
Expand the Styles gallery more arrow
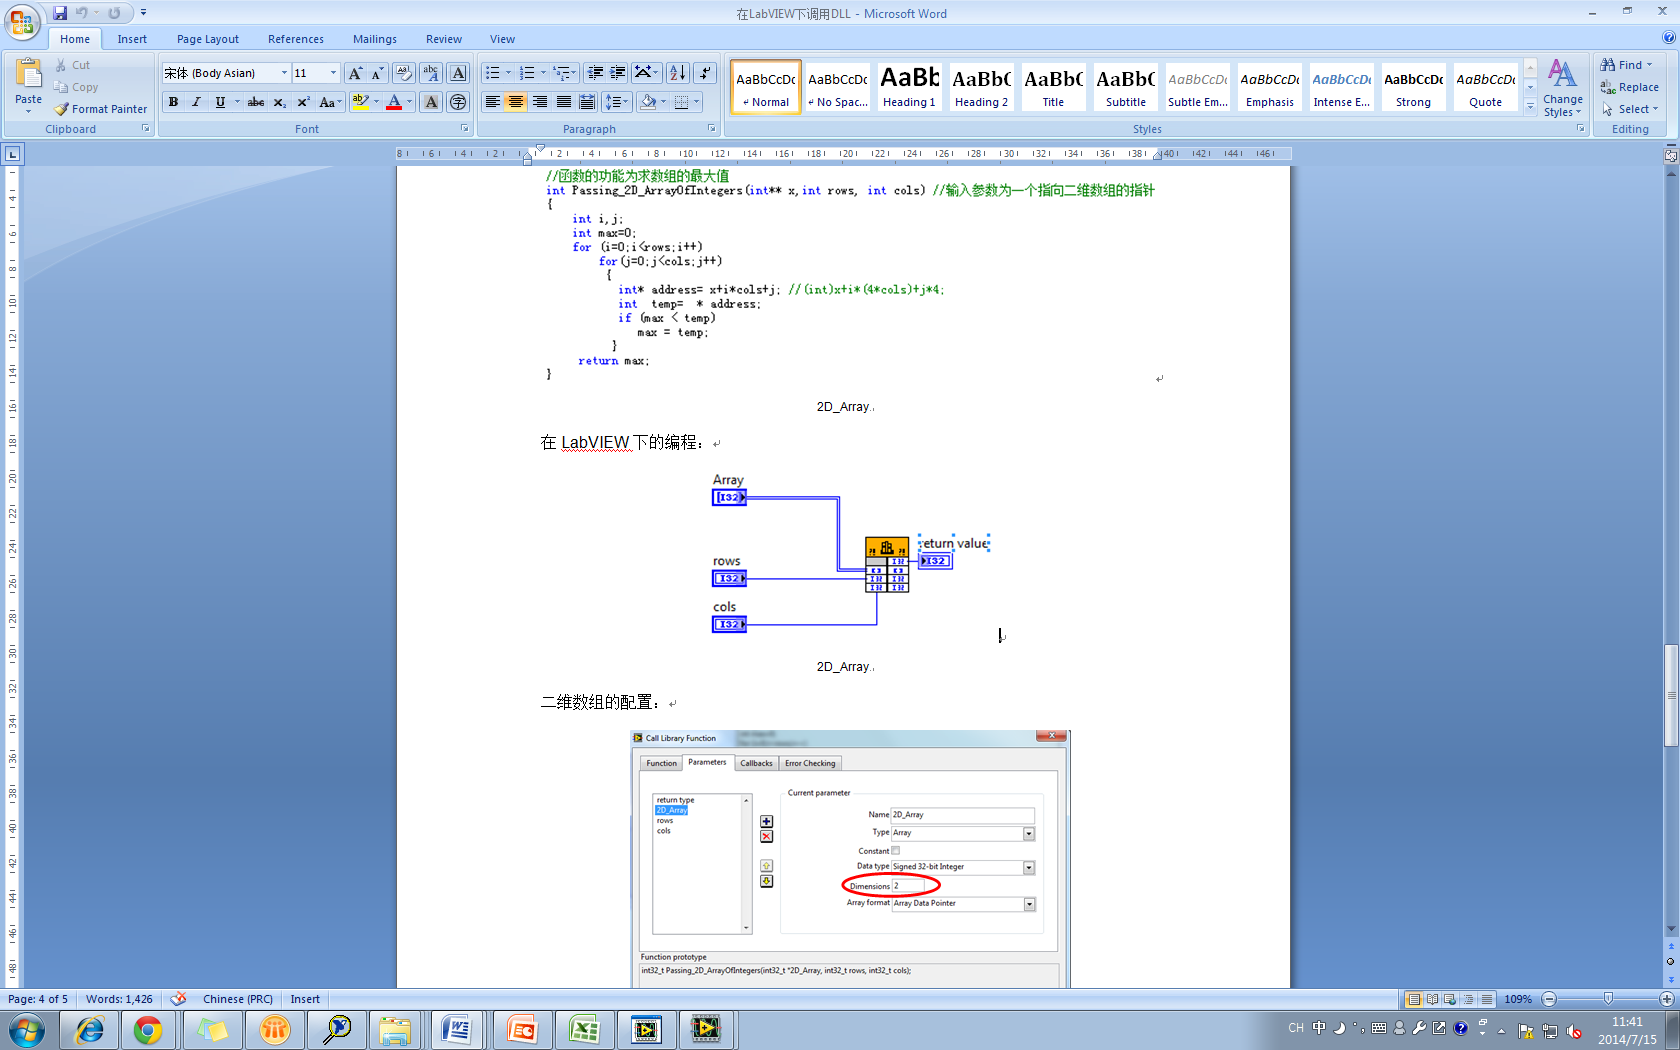coord(1530,107)
